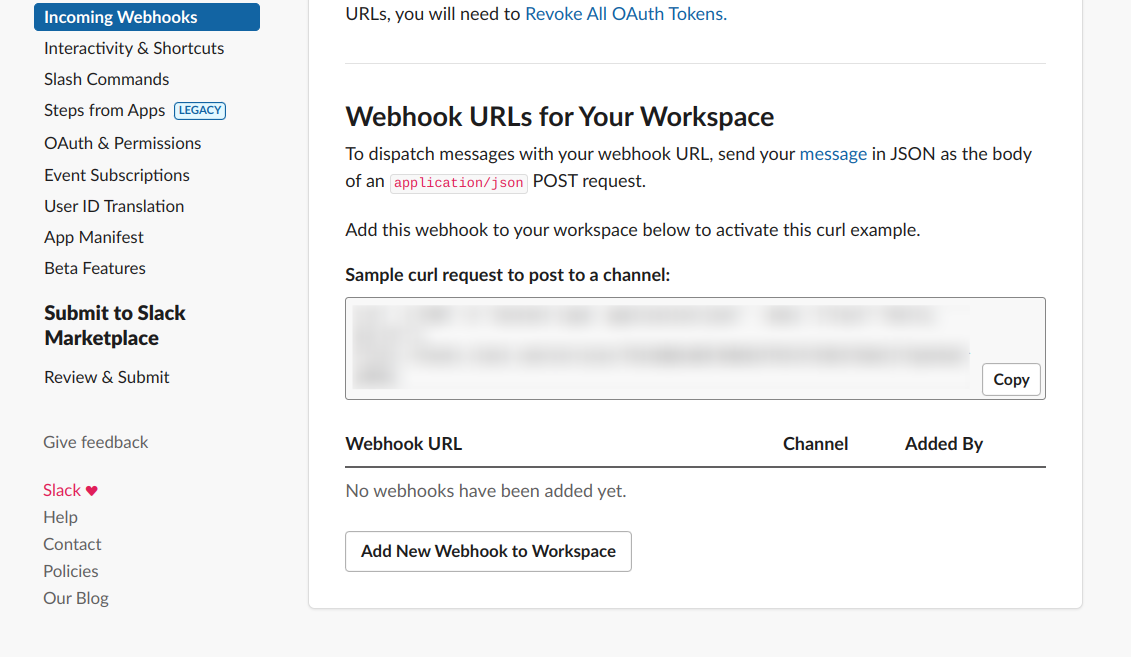
Task: Click the Contact footer link
Action: coord(72,544)
